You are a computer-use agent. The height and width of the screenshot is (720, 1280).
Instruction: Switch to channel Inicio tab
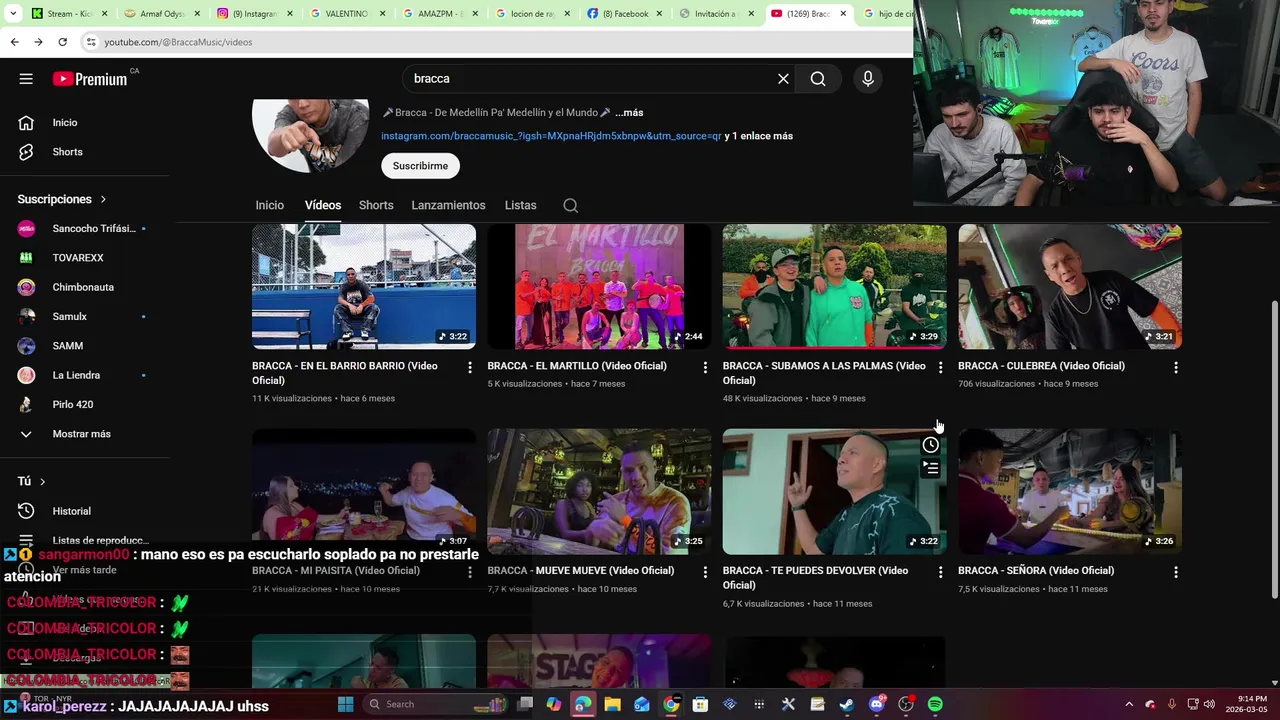(x=269, y=205)
